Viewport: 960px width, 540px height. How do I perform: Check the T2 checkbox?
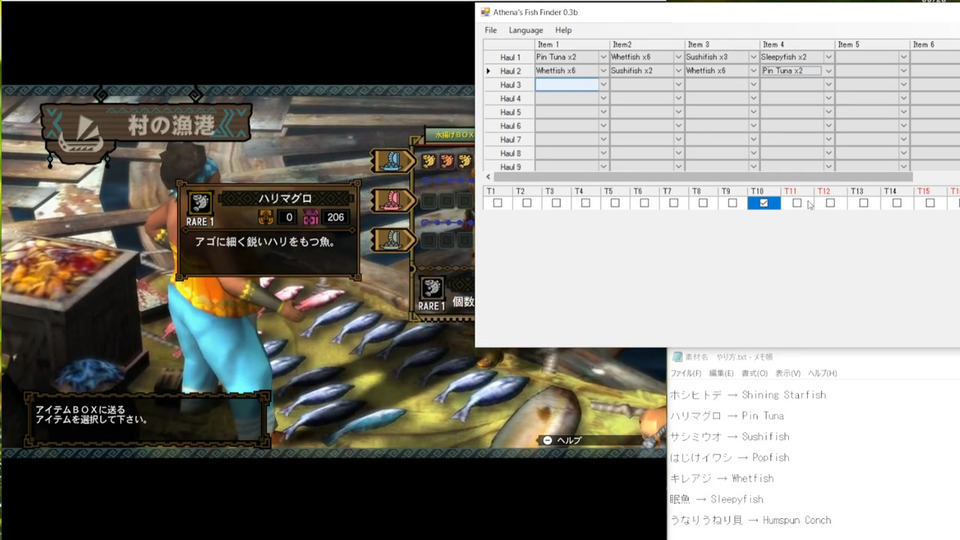click(527, 203)
